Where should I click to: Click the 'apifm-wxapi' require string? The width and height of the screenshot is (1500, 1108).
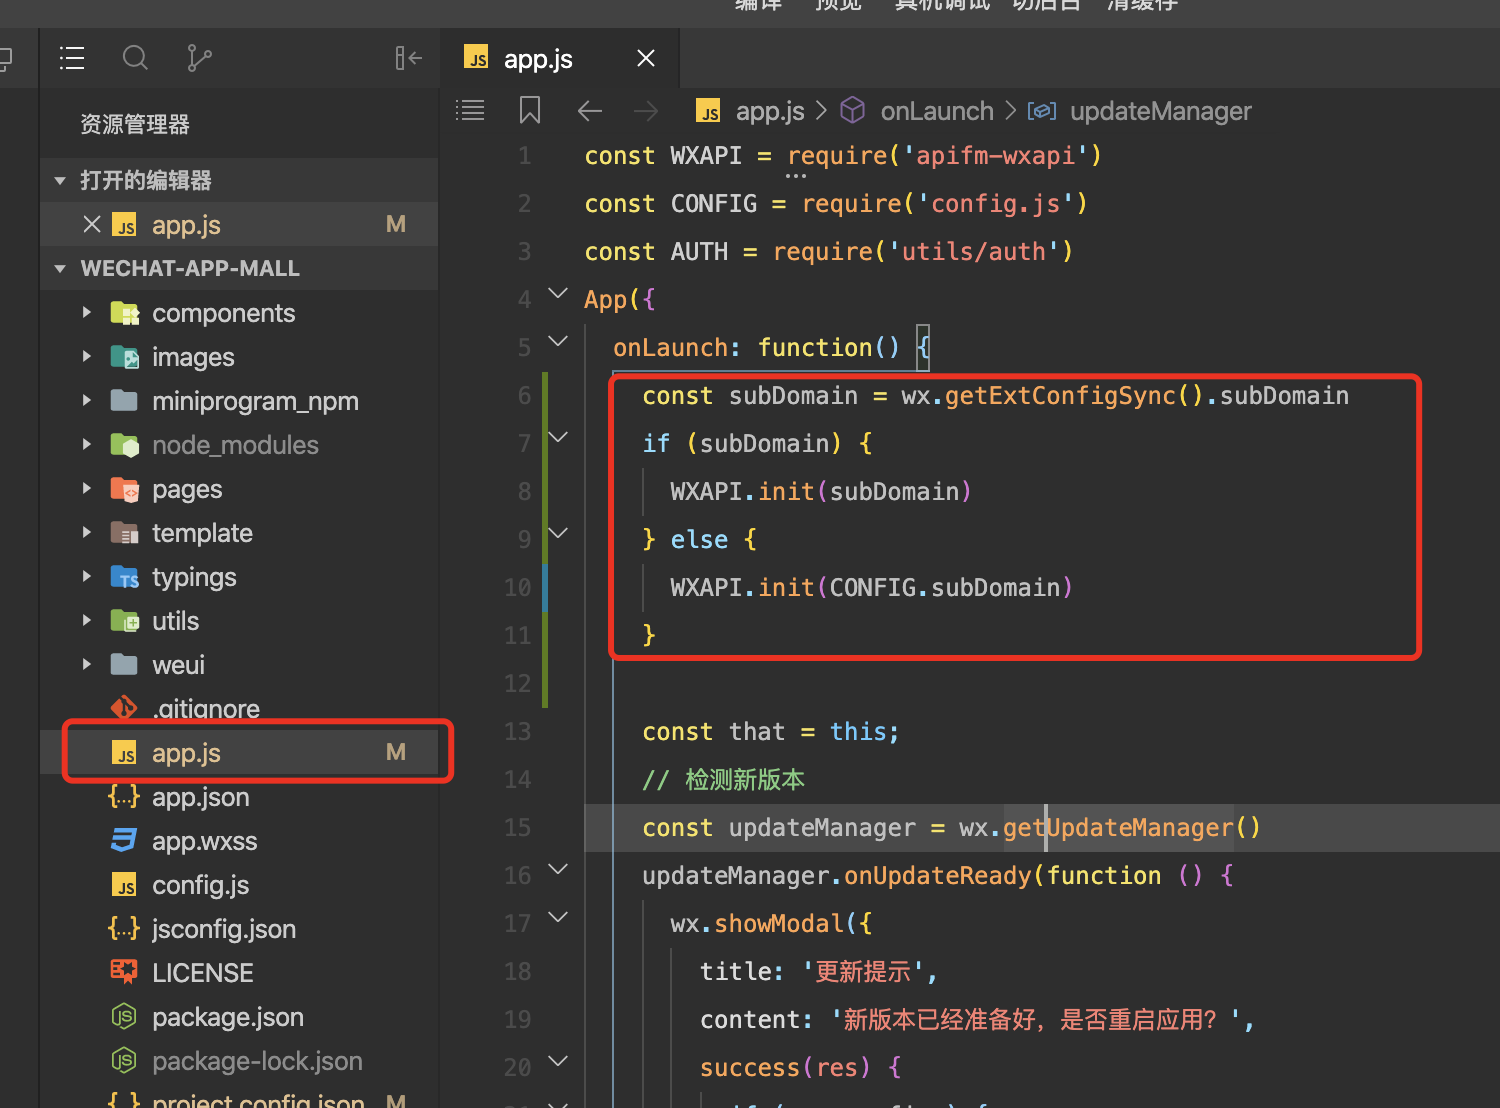click(x=995, y=156)
